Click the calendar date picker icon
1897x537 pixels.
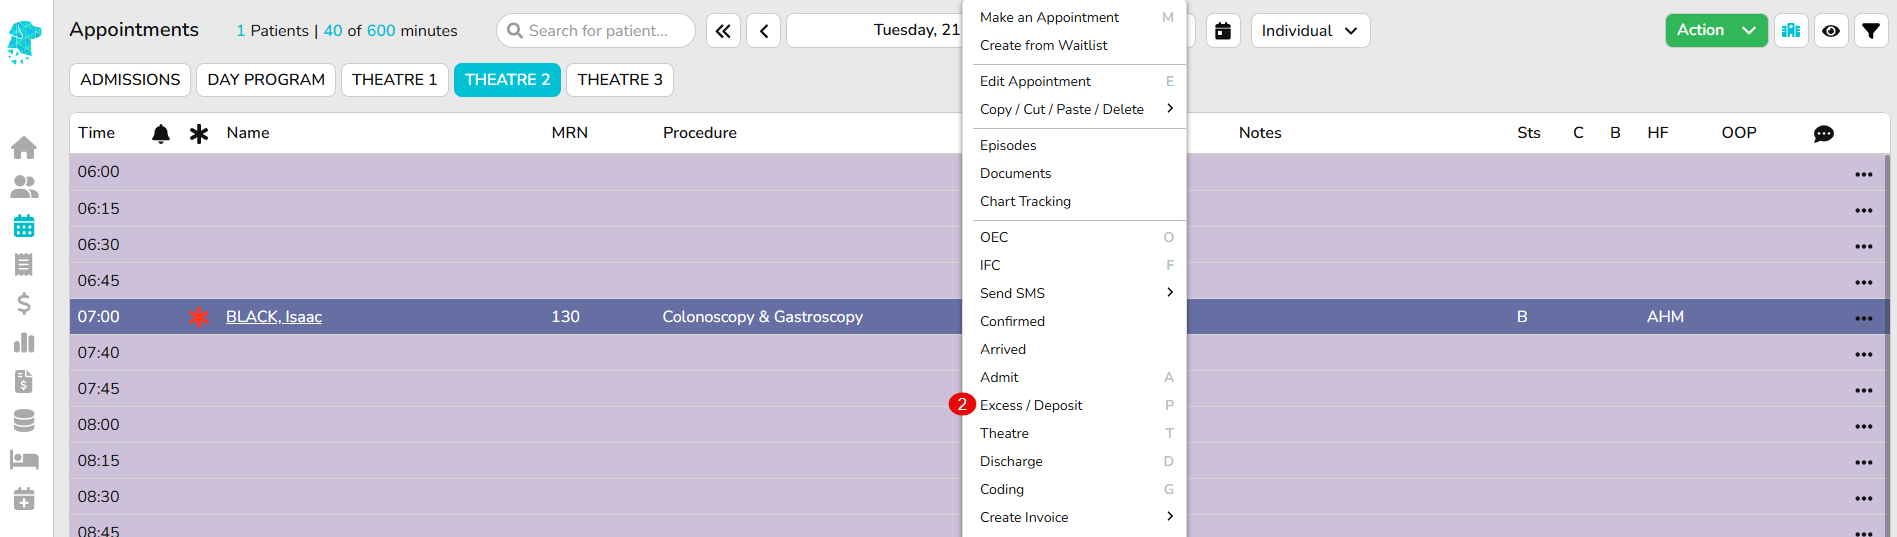point(1222,31)
